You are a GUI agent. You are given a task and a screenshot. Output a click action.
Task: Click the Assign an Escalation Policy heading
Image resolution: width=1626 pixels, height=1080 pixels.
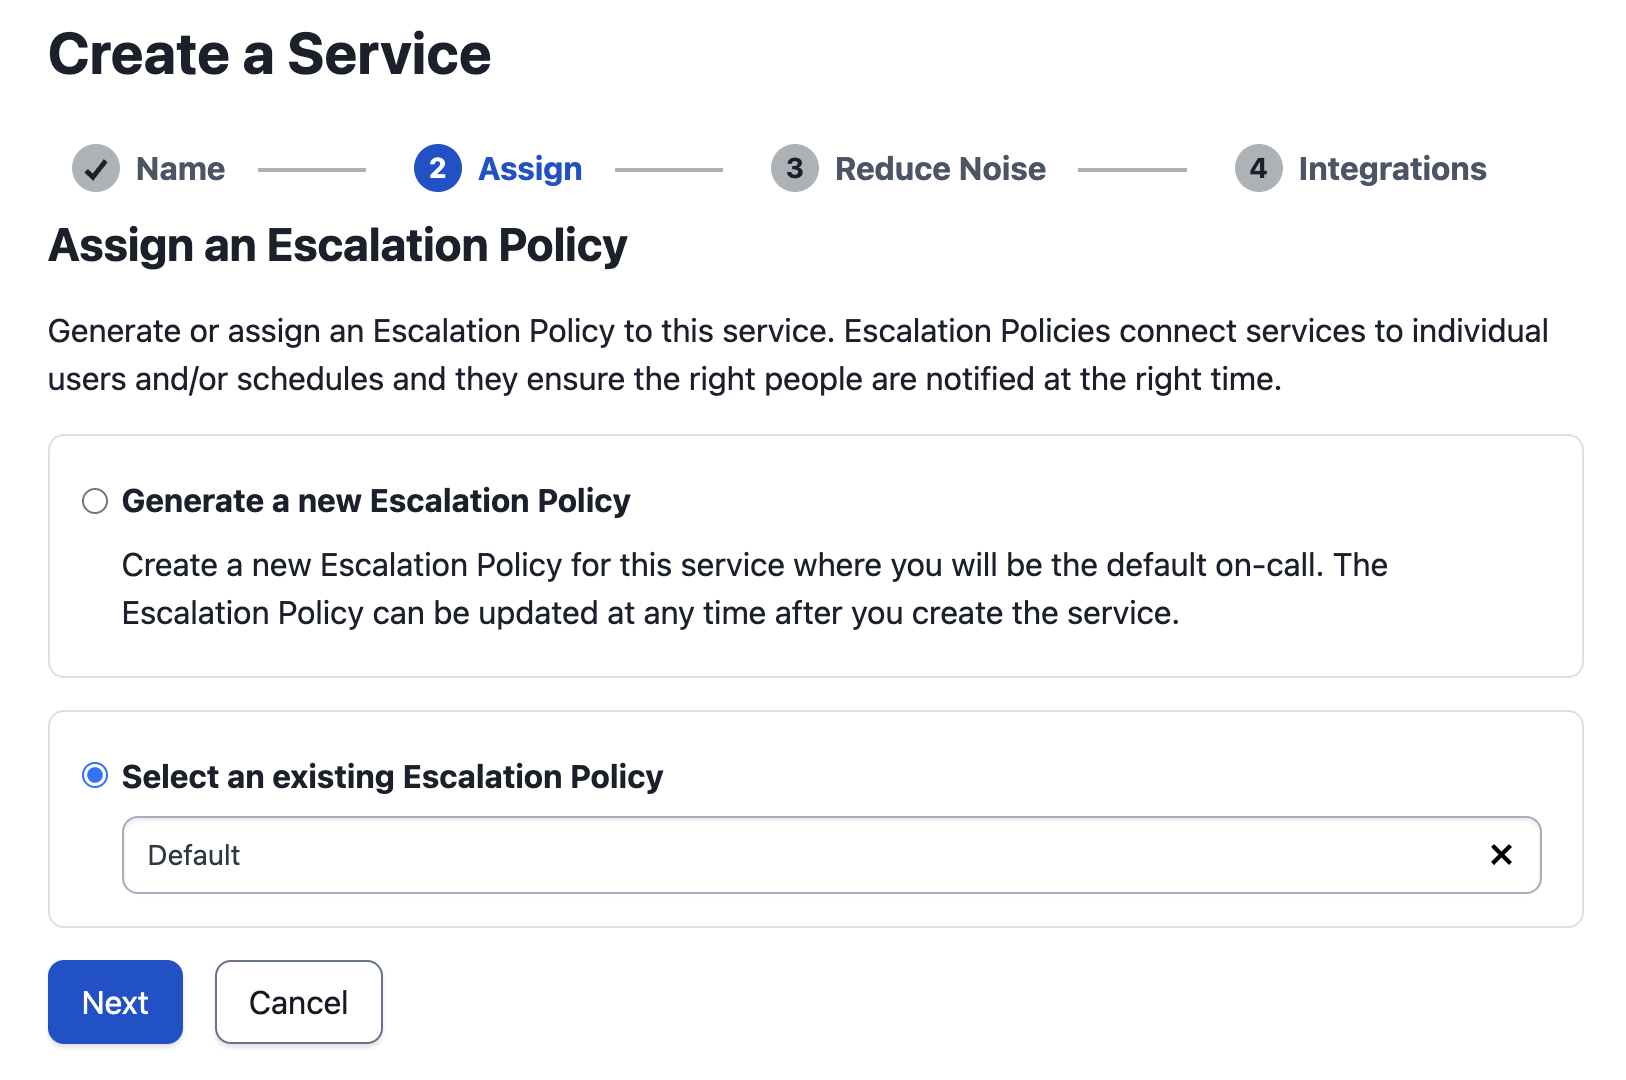pos(338,246)
